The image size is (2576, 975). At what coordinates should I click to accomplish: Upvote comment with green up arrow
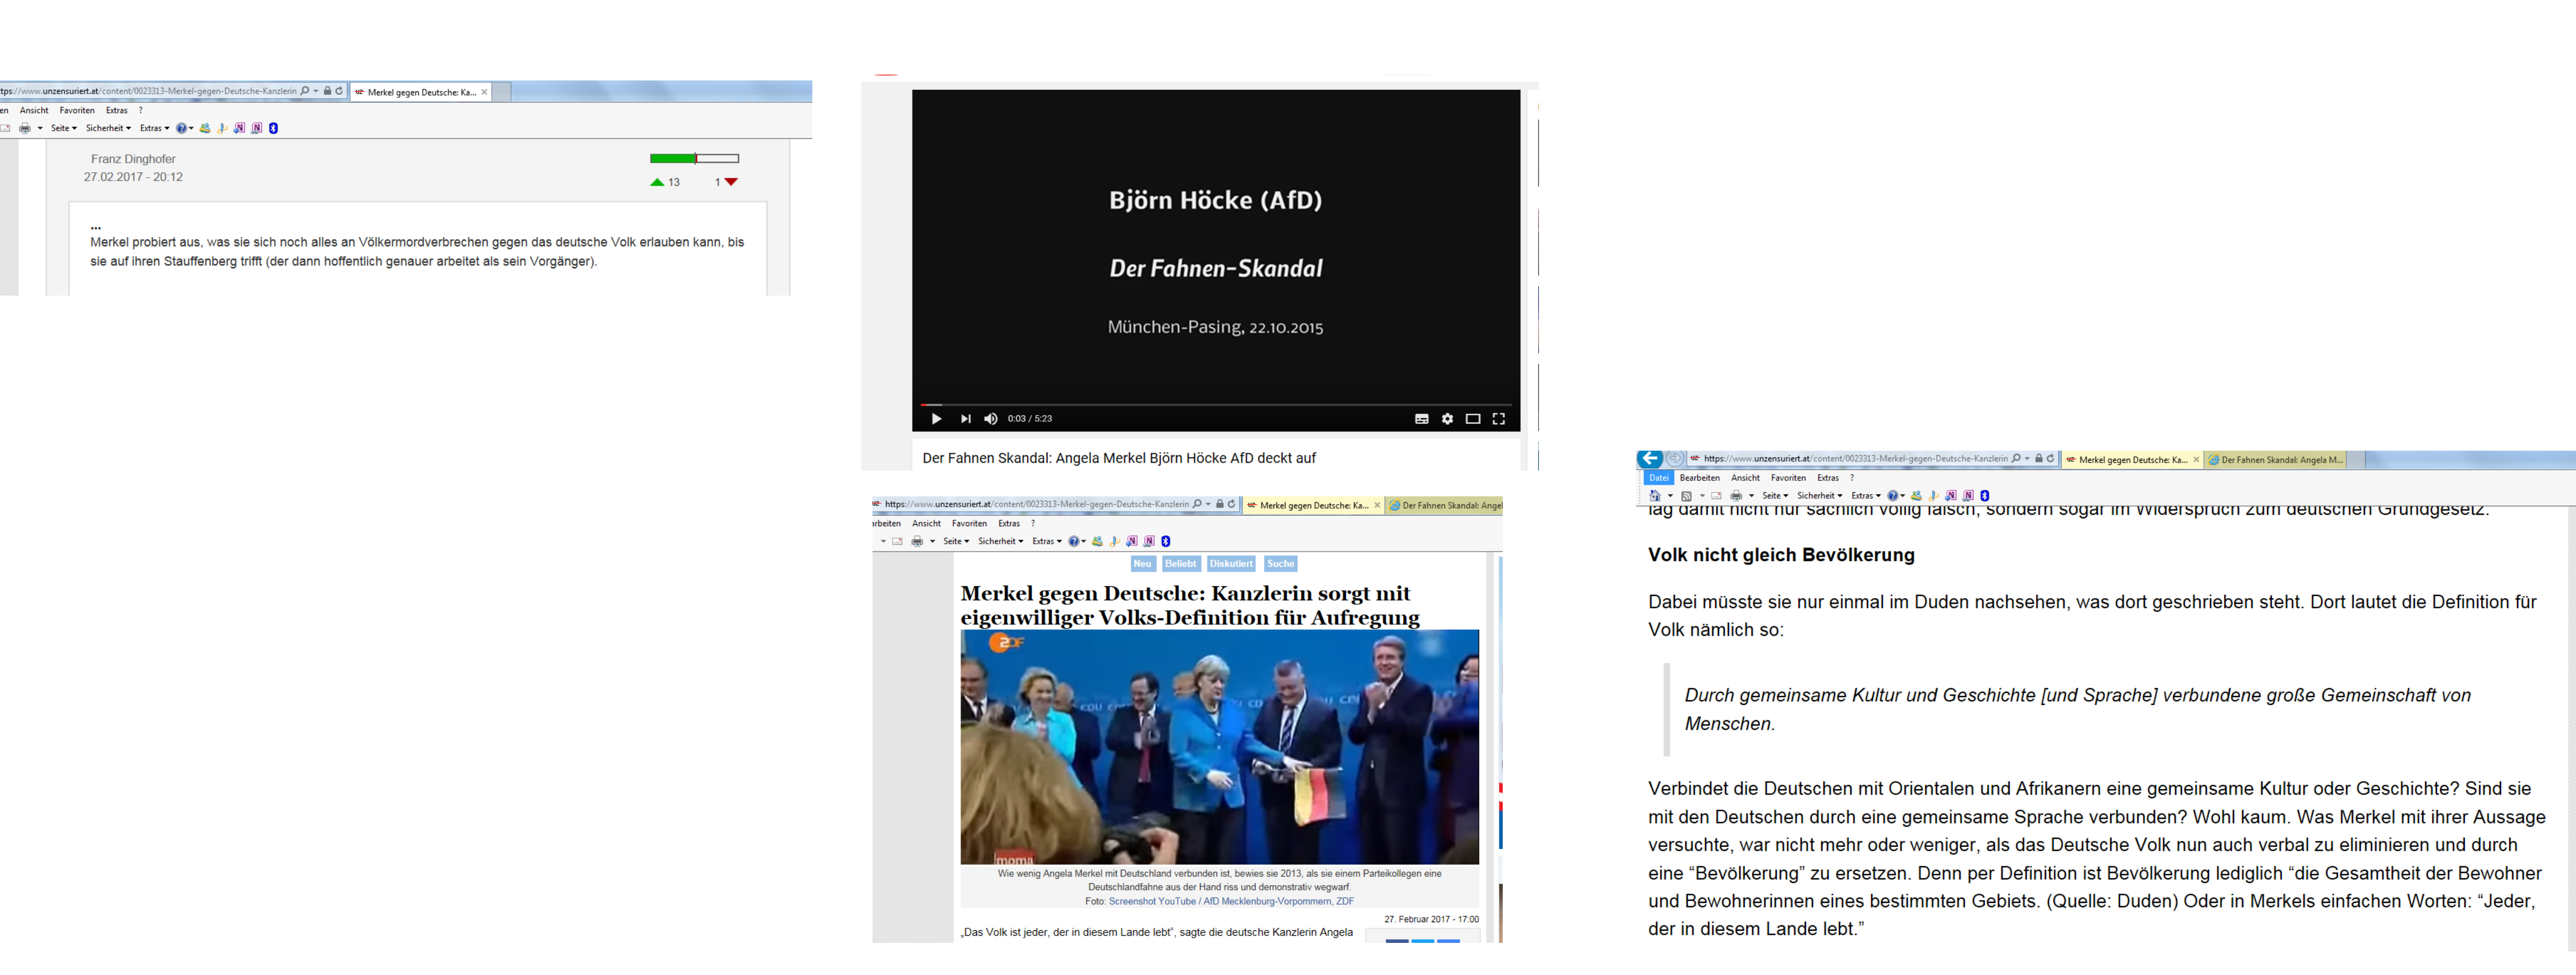[657, 182]
